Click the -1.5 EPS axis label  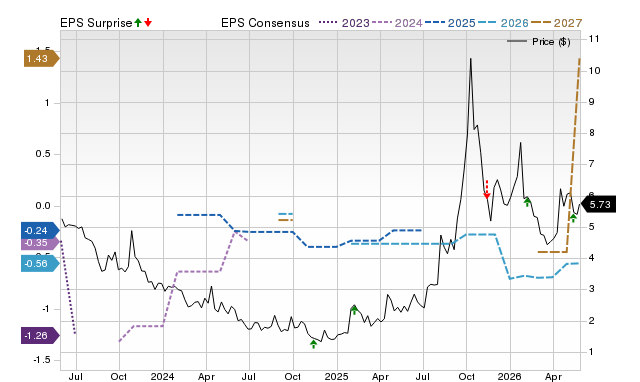(x=41, y=360)
